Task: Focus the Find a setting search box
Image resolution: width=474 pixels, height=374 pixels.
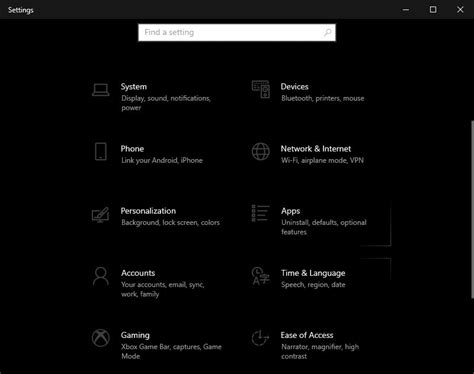Action: [237, 32]
